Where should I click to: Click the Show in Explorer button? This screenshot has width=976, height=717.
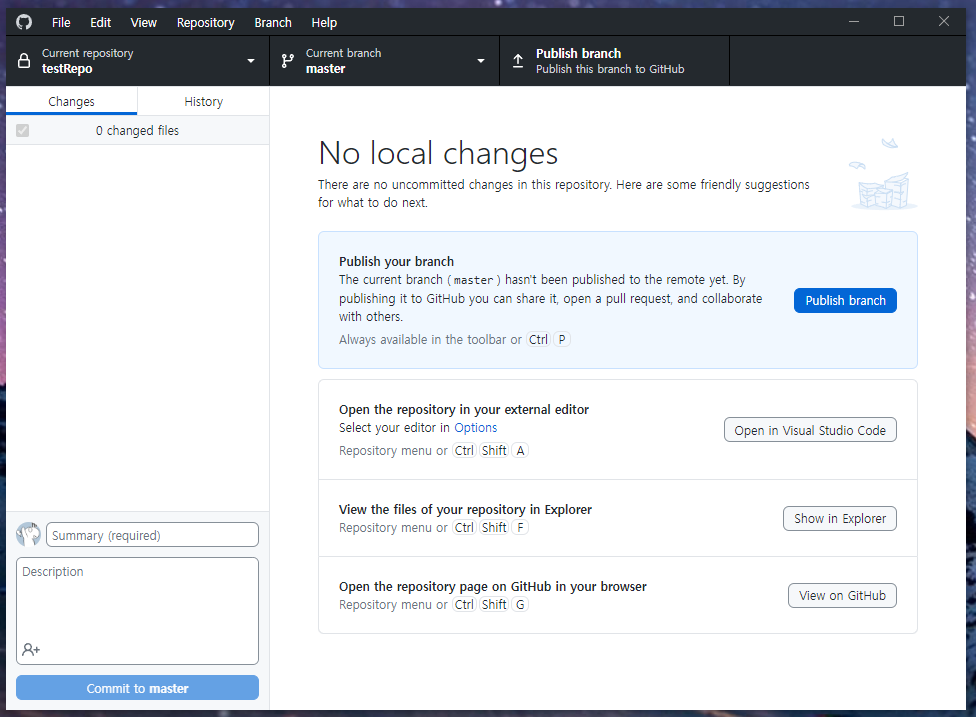[840, 518]
